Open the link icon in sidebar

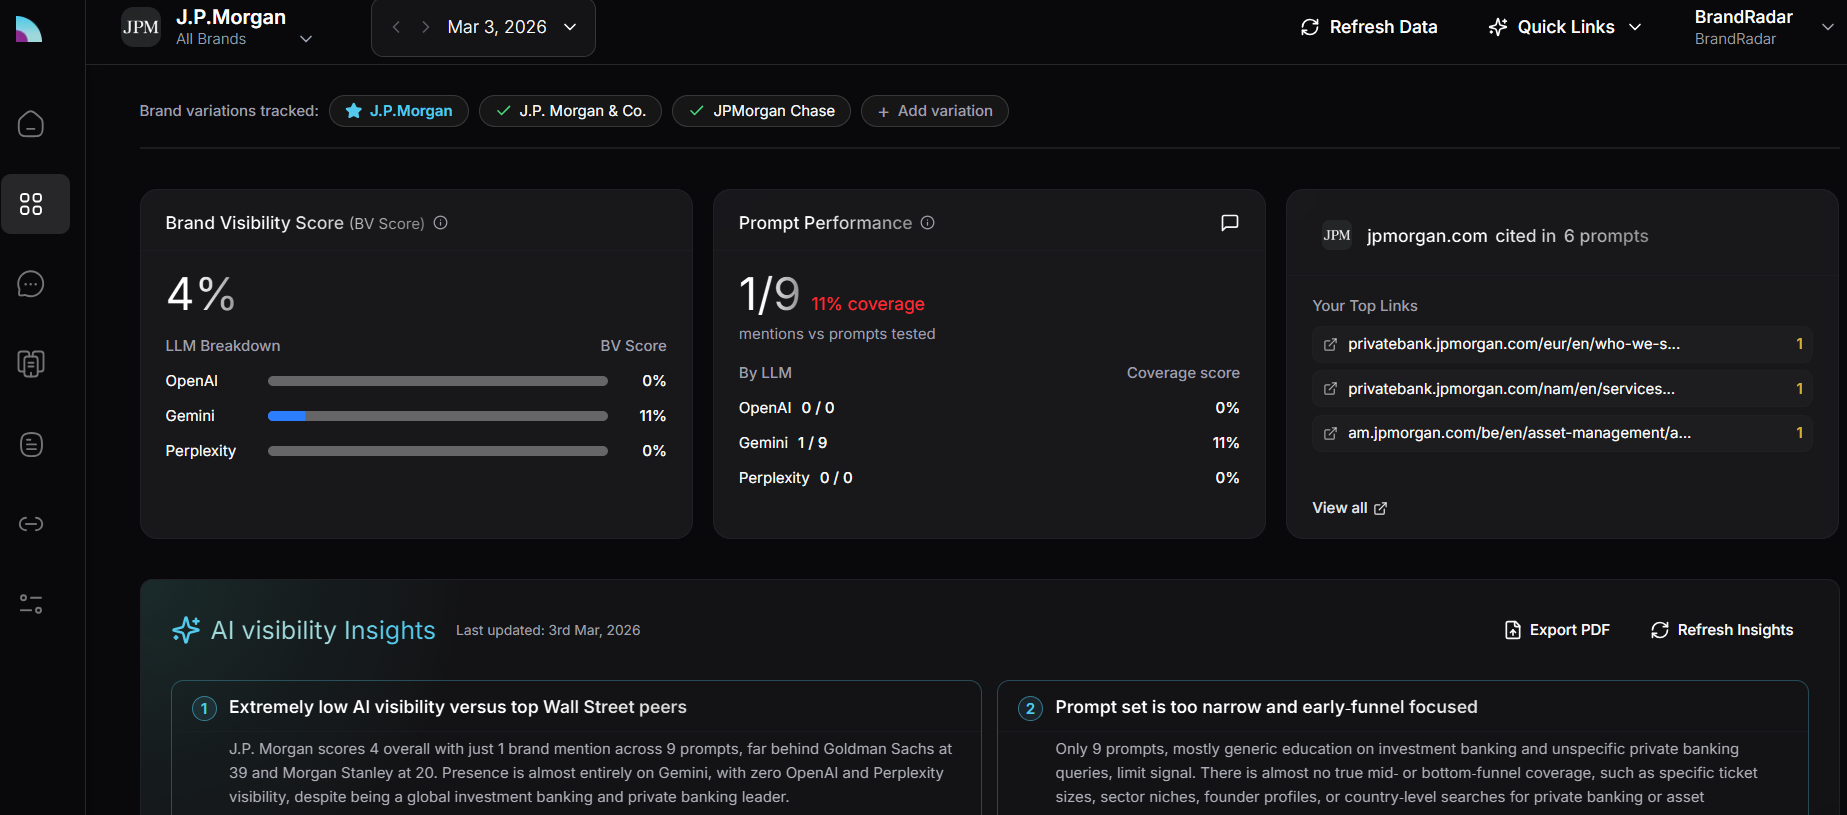click(31, 524)
